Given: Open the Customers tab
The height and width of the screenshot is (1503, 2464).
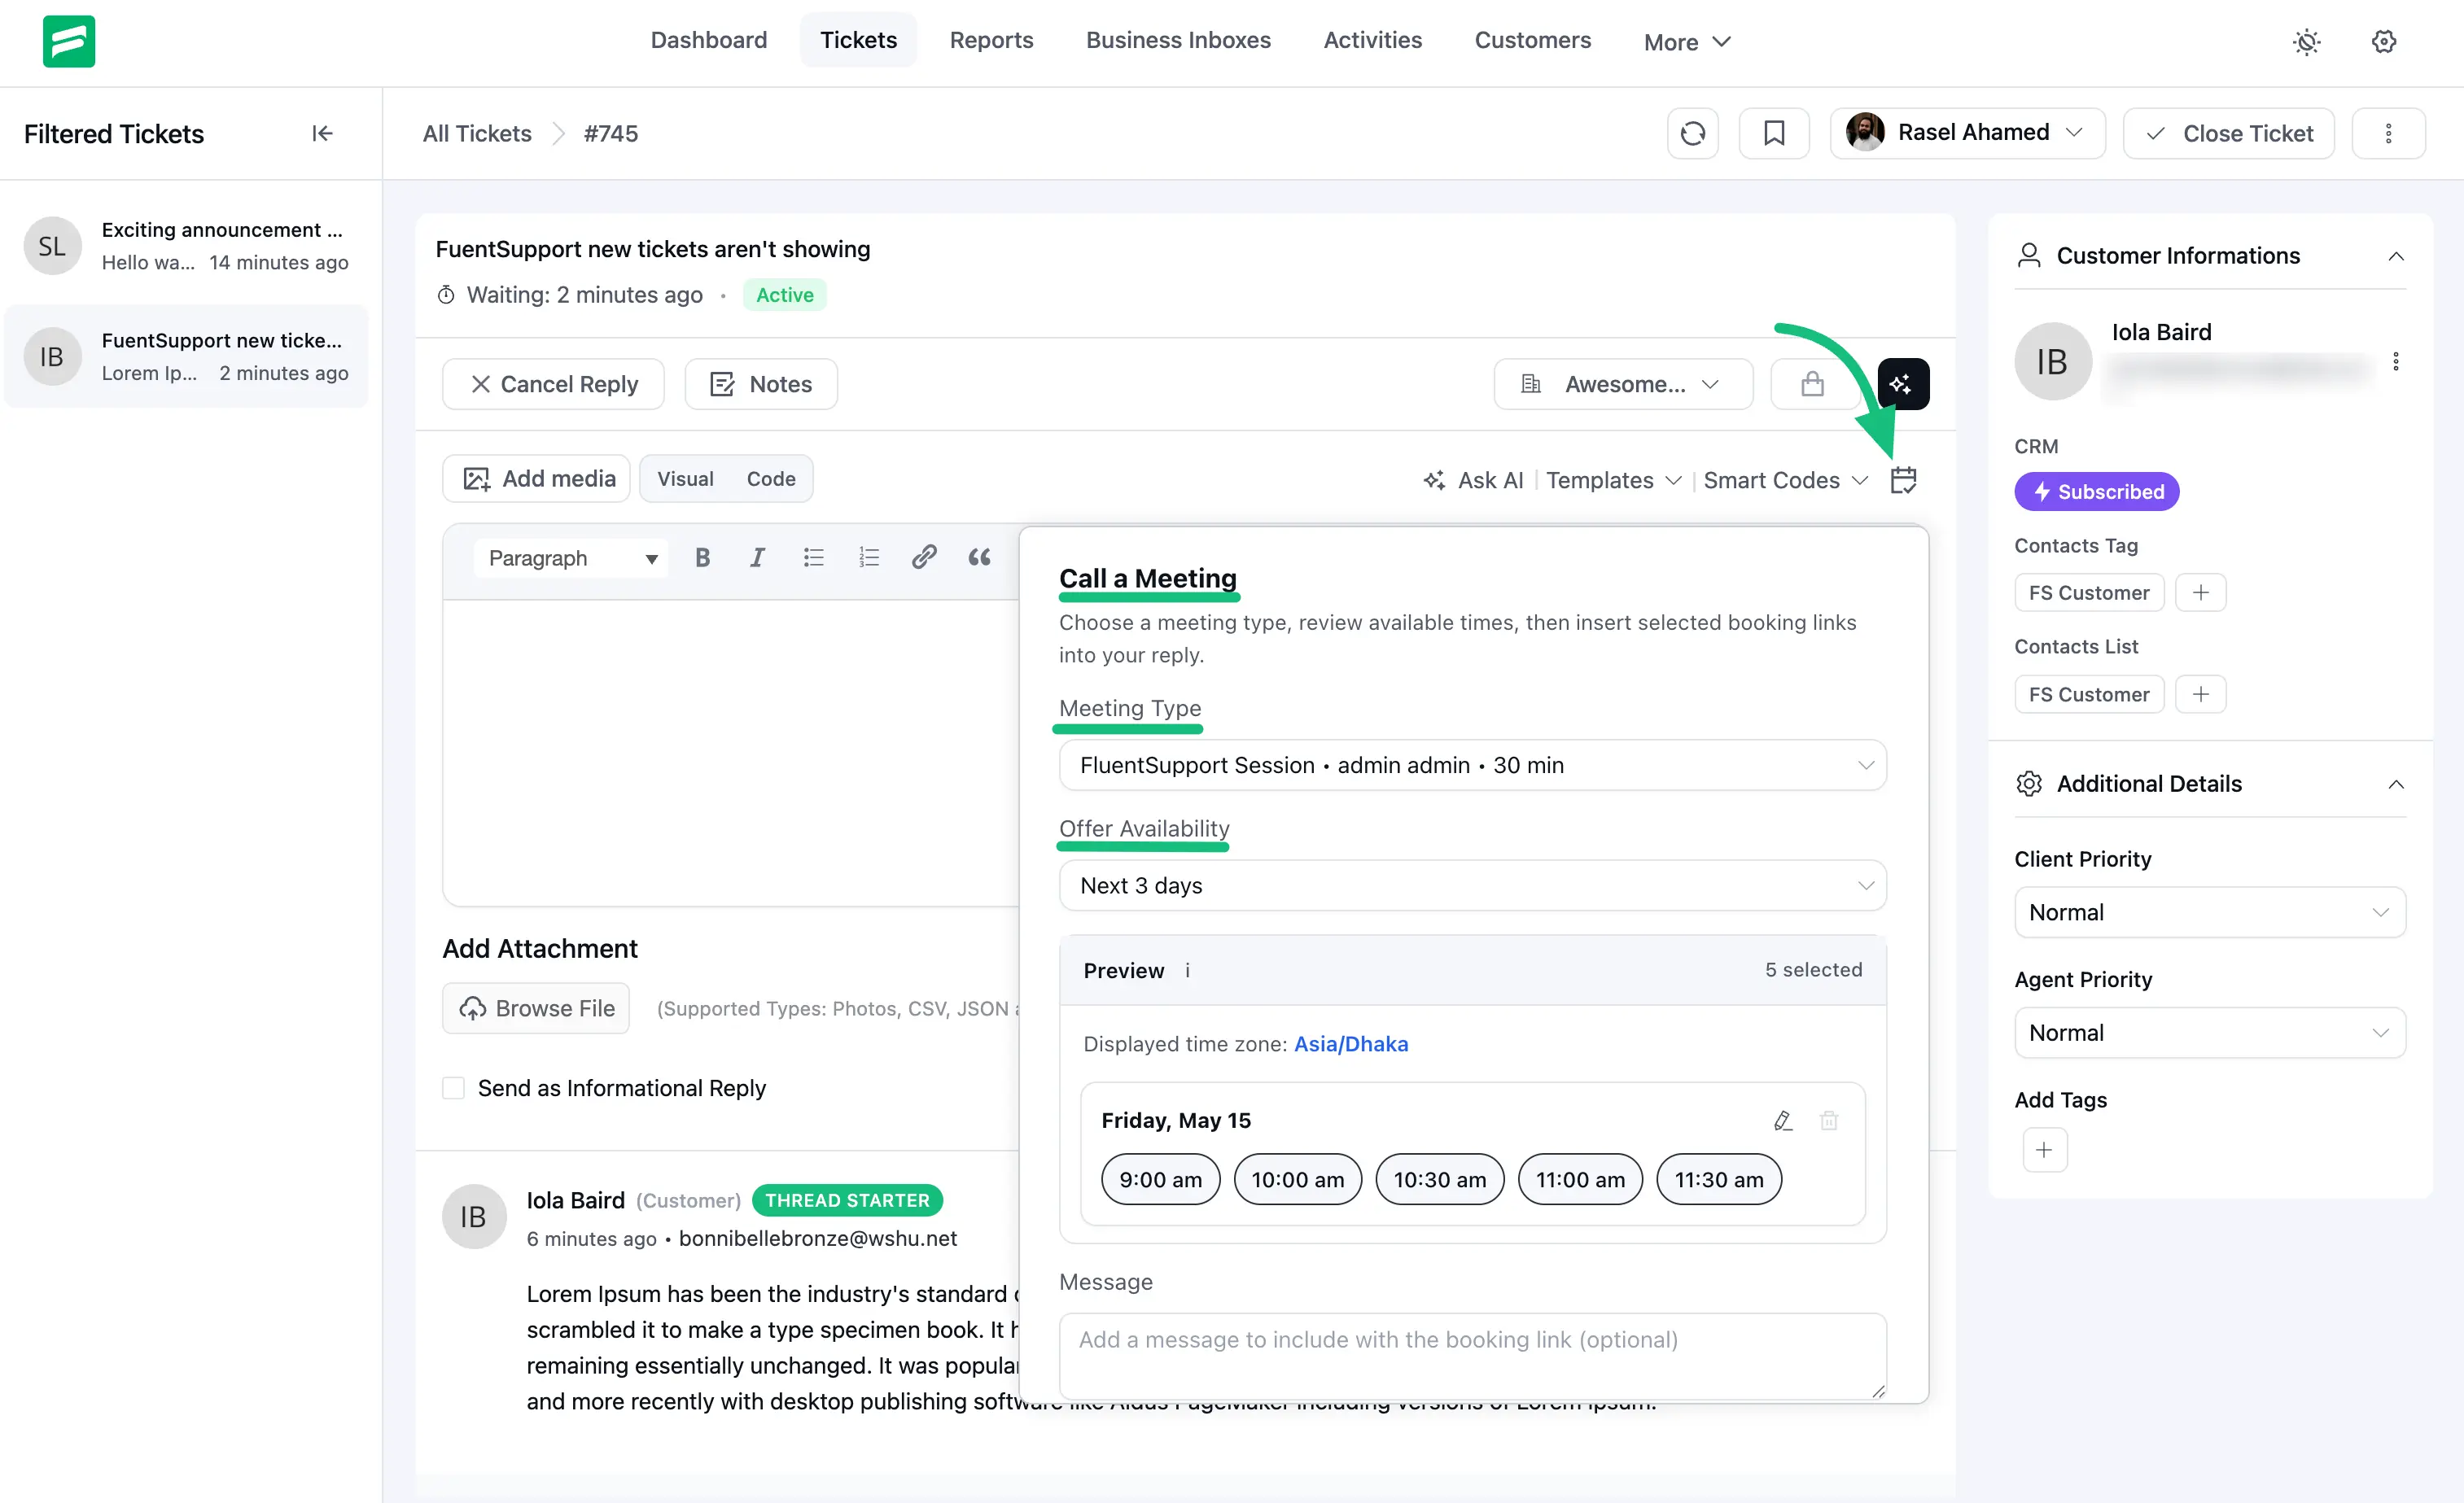Looking at the screenshot, I should (1532, 40).
